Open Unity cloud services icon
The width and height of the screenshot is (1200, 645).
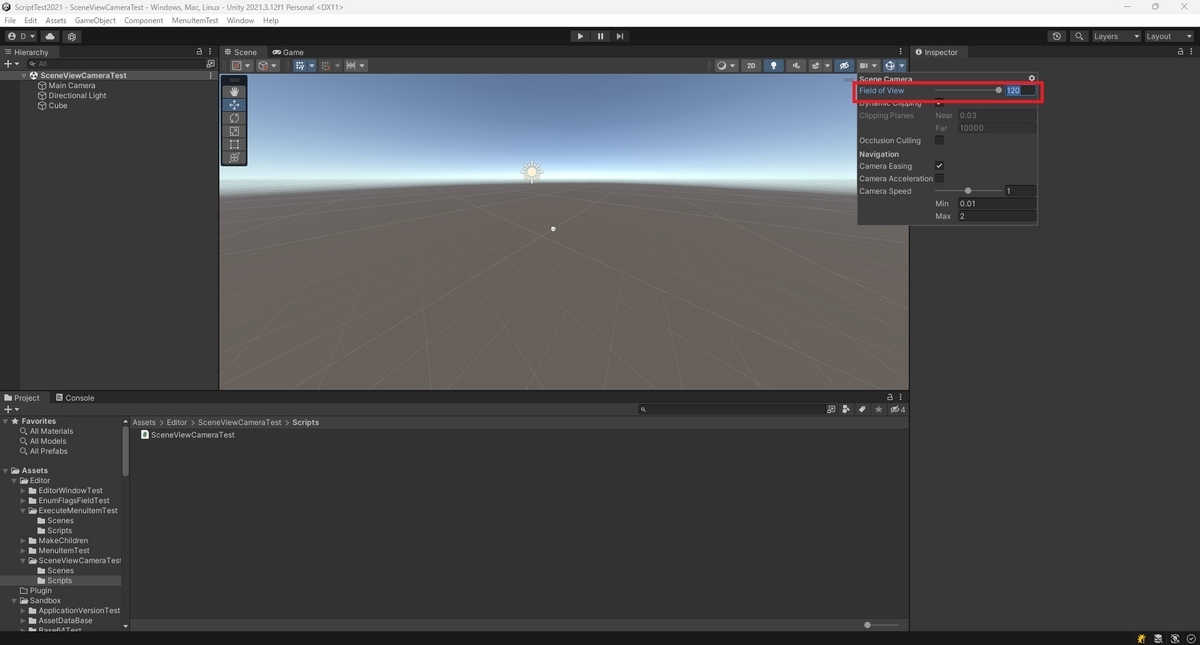(50, 36)
